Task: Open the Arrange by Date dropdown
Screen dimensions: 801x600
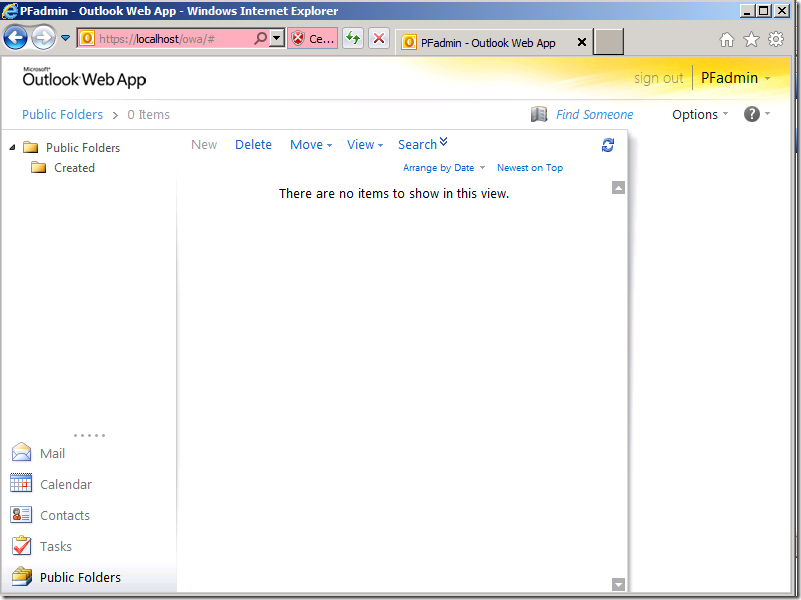Action: [443, 167]
